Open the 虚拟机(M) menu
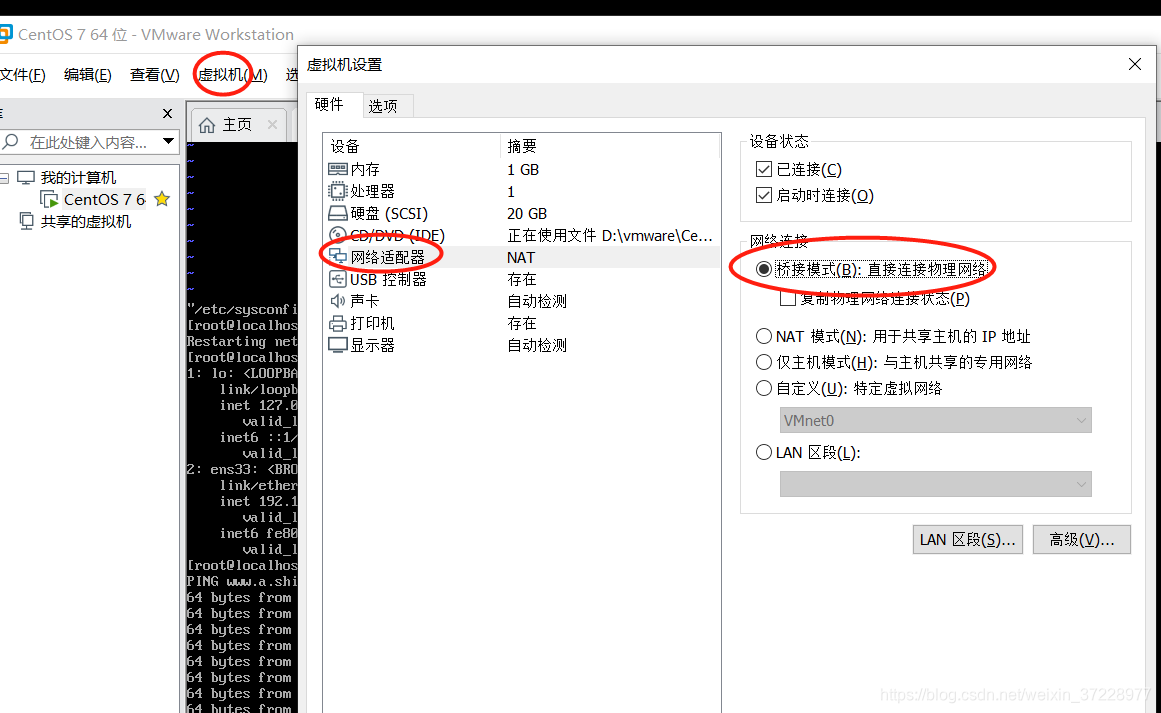The width and height of the screenshot is (1161, 713). [x=232, y=75]
